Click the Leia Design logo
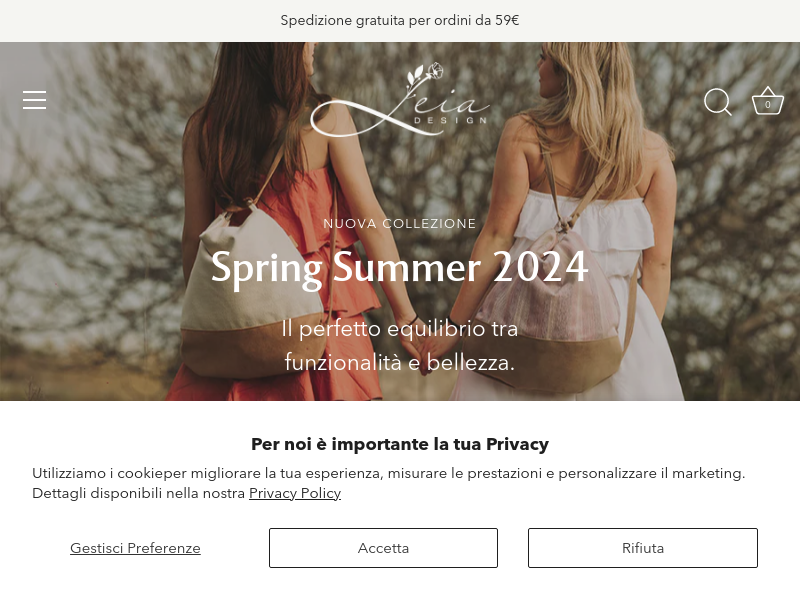 coord(400,100)
